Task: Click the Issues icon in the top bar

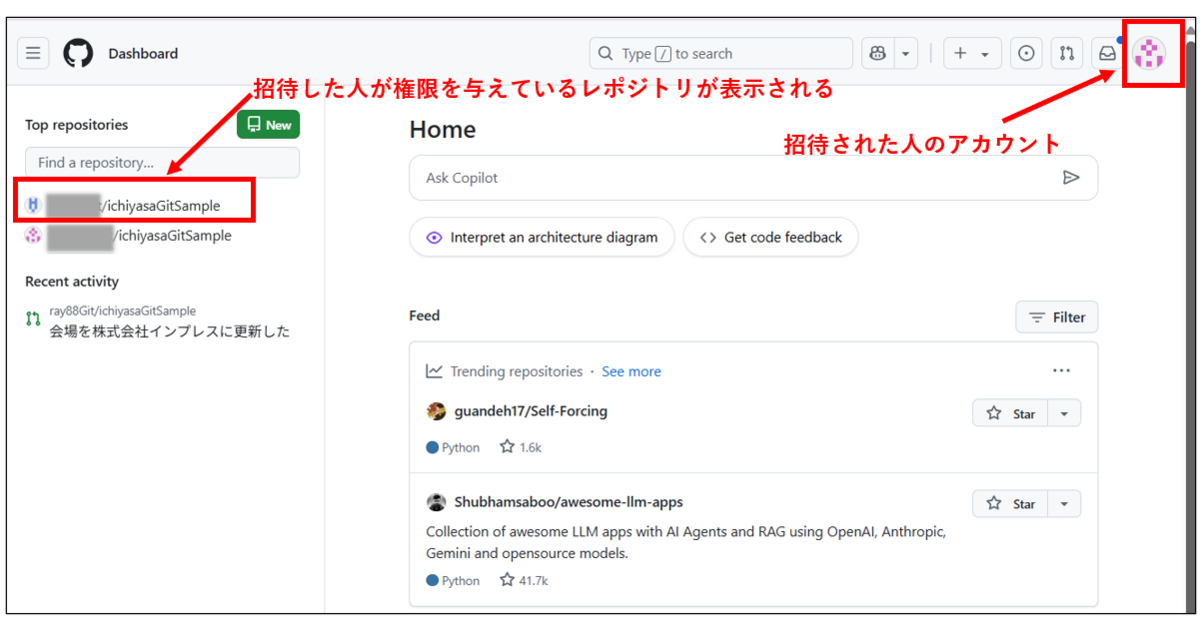Action: click(x=1026, y=53)
